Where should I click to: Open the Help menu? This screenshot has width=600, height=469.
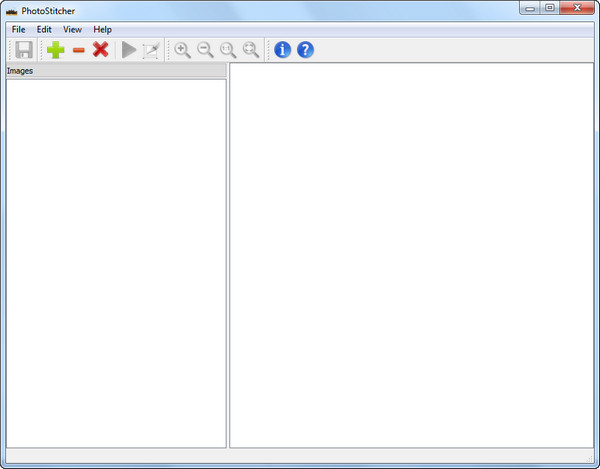(x=103, y=30)
